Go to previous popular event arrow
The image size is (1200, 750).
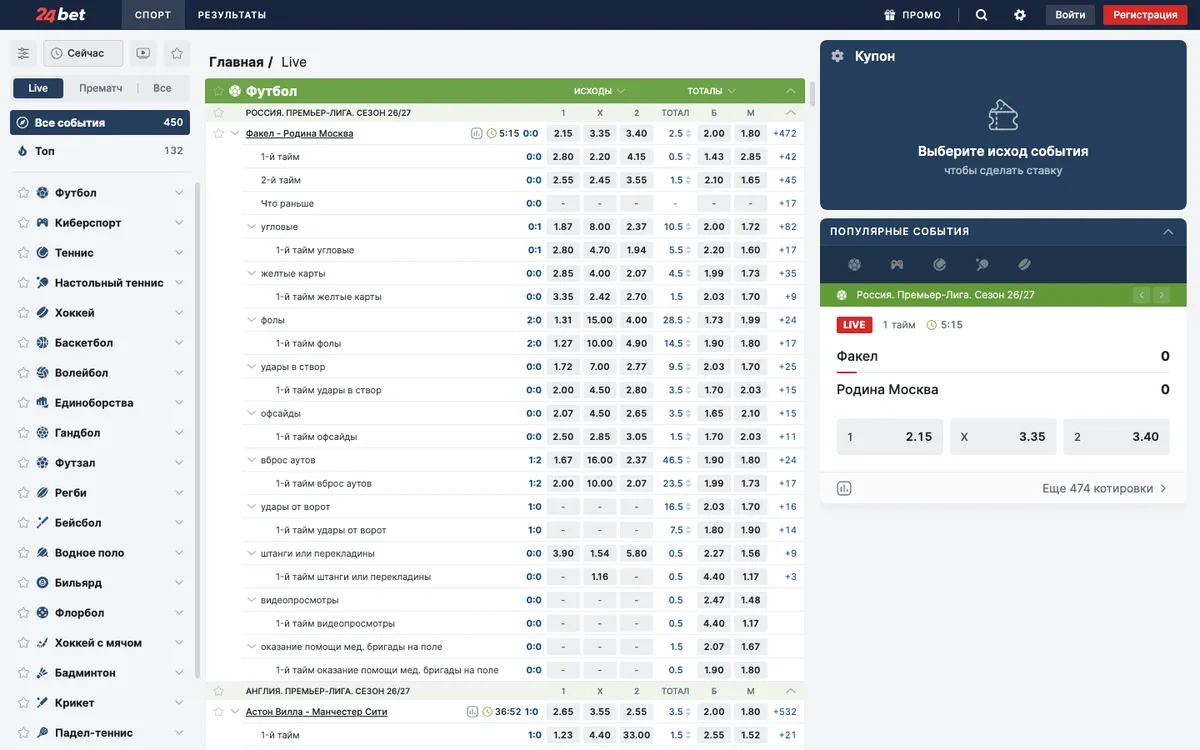pos(1141,295)
